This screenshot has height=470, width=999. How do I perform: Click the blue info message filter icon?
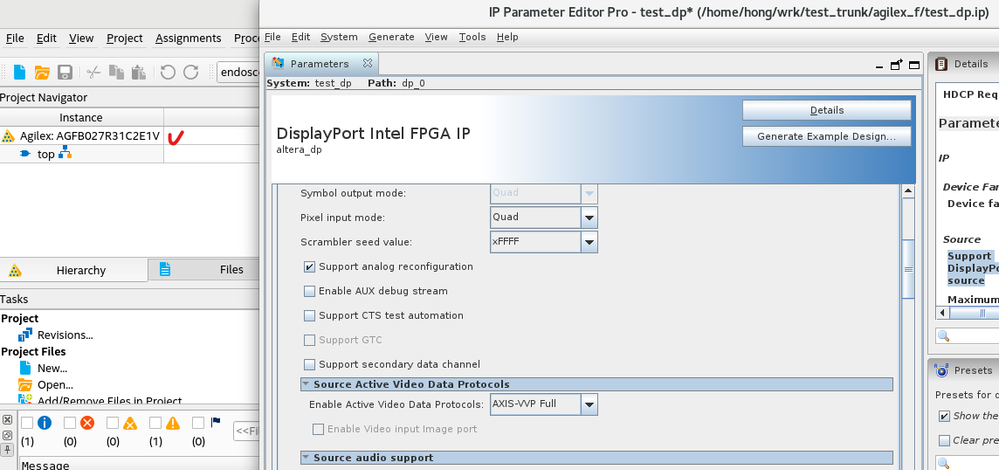44,423
